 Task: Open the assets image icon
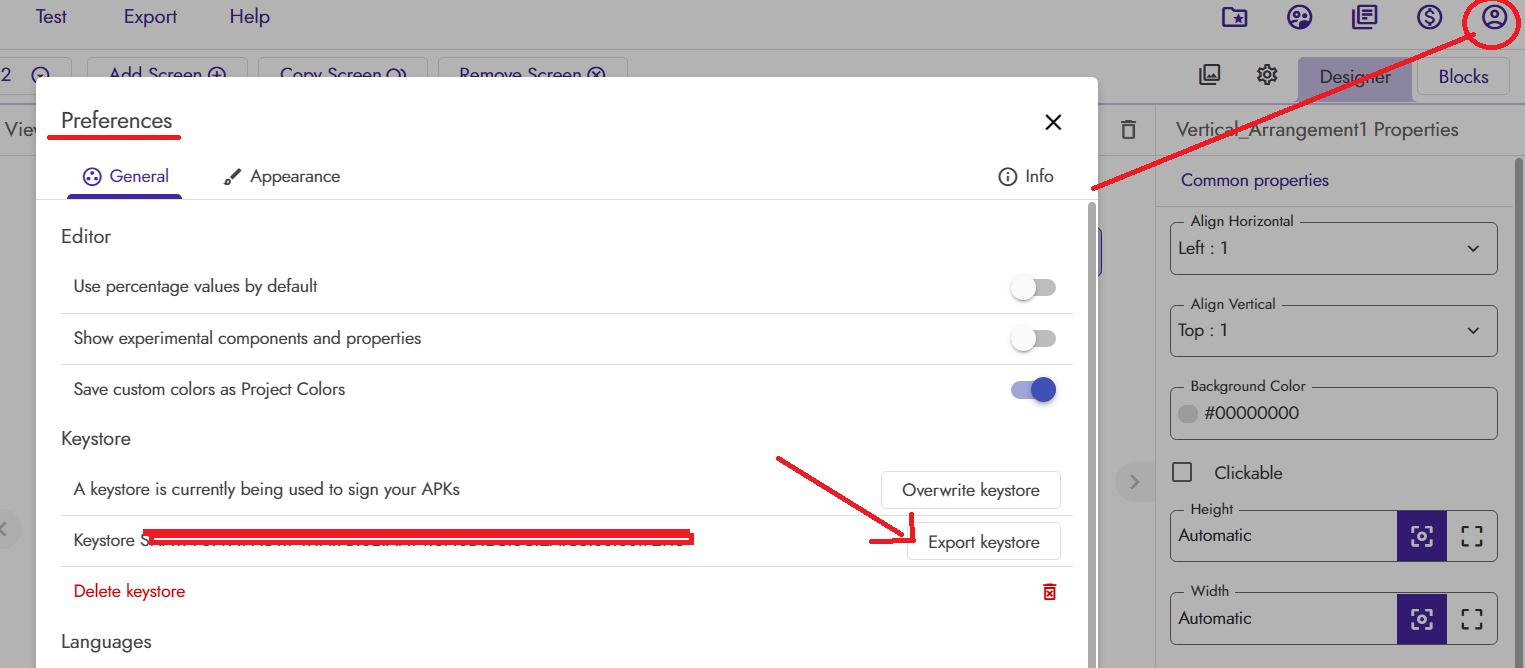tap(1209, 75)
